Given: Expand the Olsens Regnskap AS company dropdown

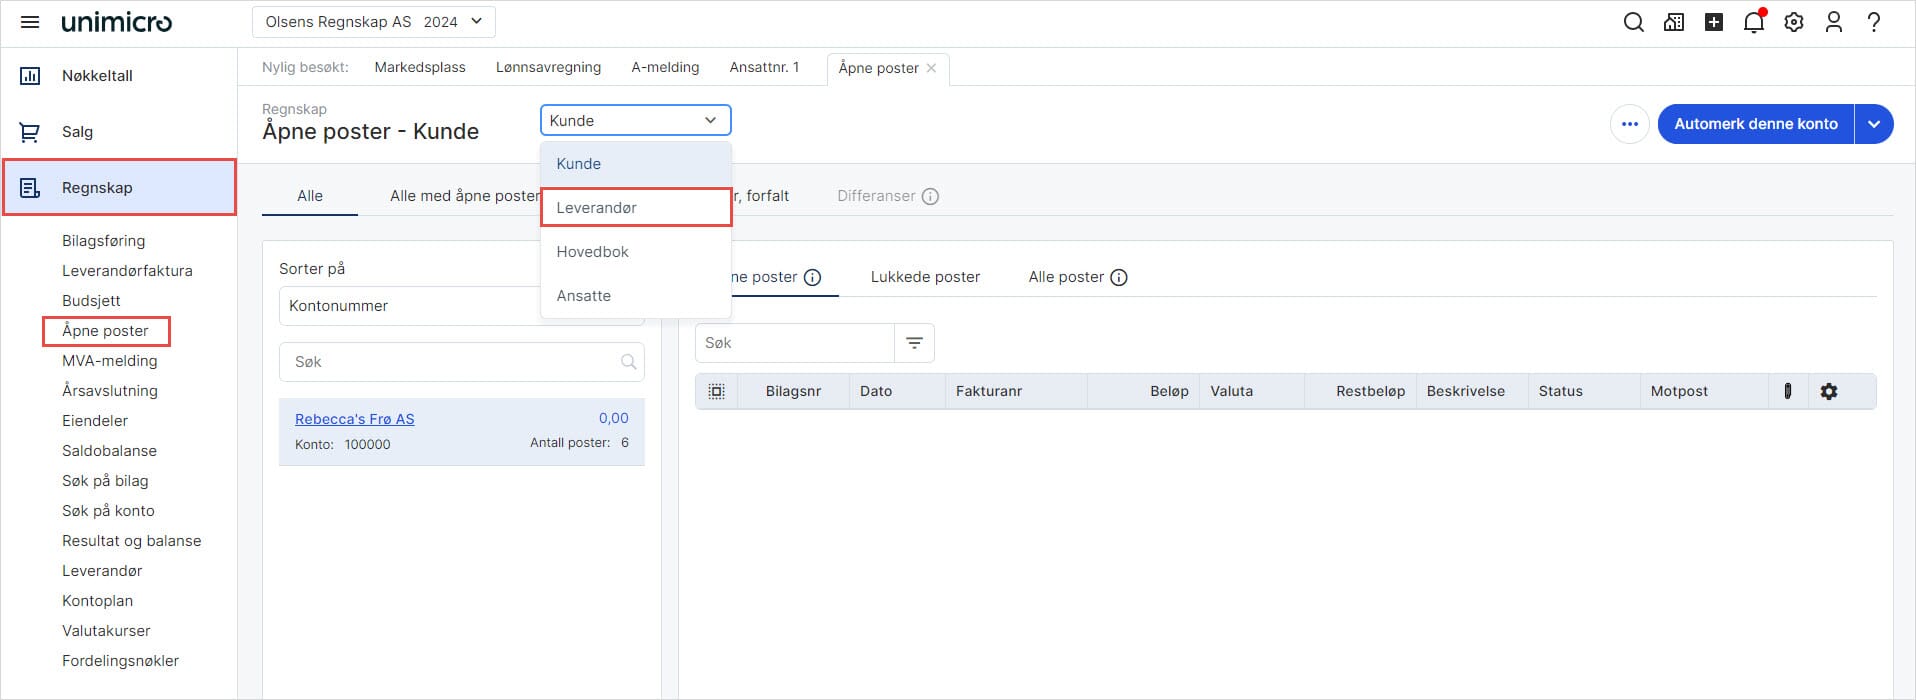Looking at the screenshot, I should (373, 22).
